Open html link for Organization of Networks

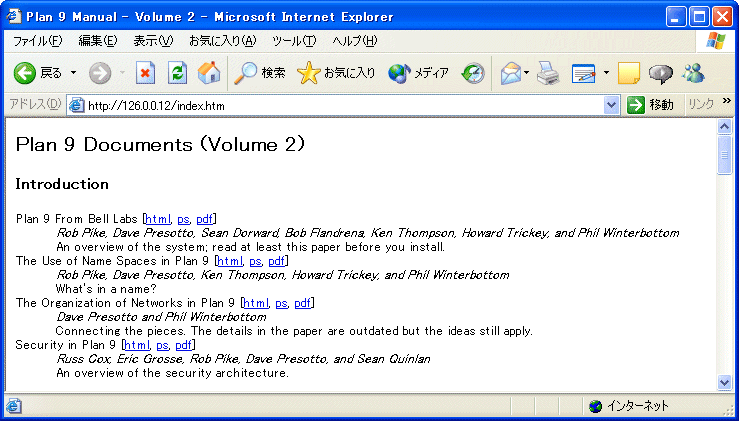256,303
